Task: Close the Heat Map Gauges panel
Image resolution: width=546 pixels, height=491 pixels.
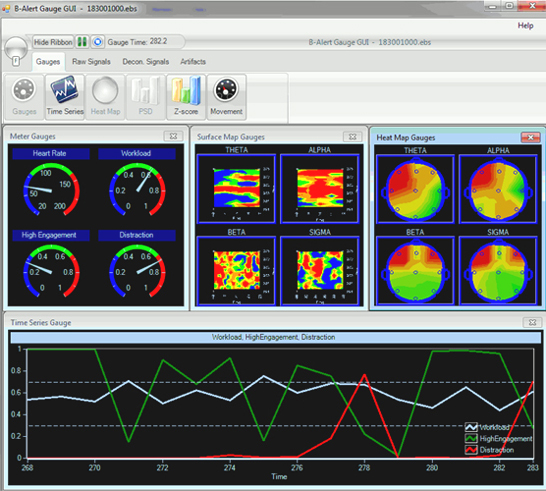Action: point(530,138)
